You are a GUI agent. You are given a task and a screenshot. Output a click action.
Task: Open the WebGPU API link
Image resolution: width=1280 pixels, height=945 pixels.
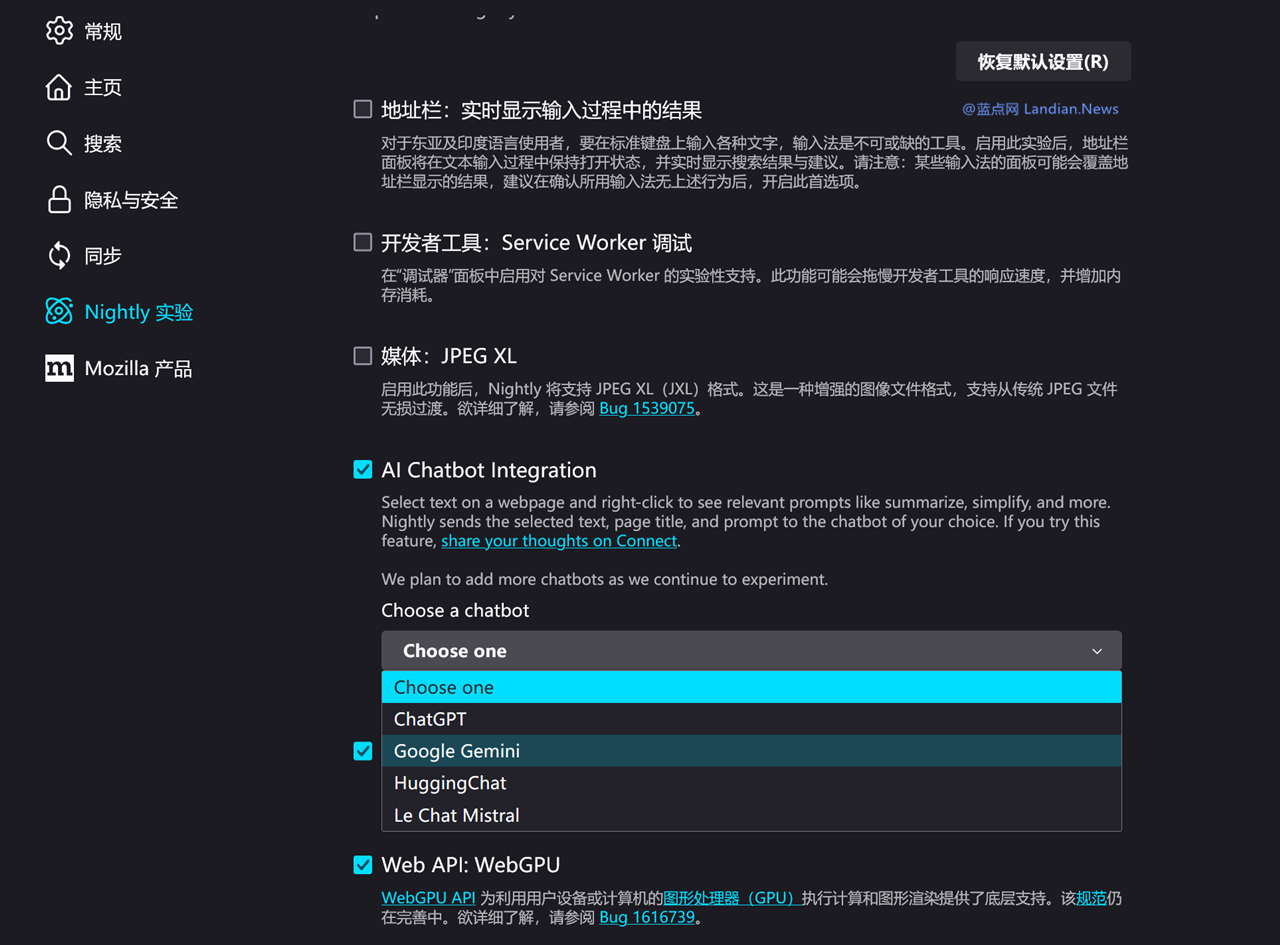[428, 898]
